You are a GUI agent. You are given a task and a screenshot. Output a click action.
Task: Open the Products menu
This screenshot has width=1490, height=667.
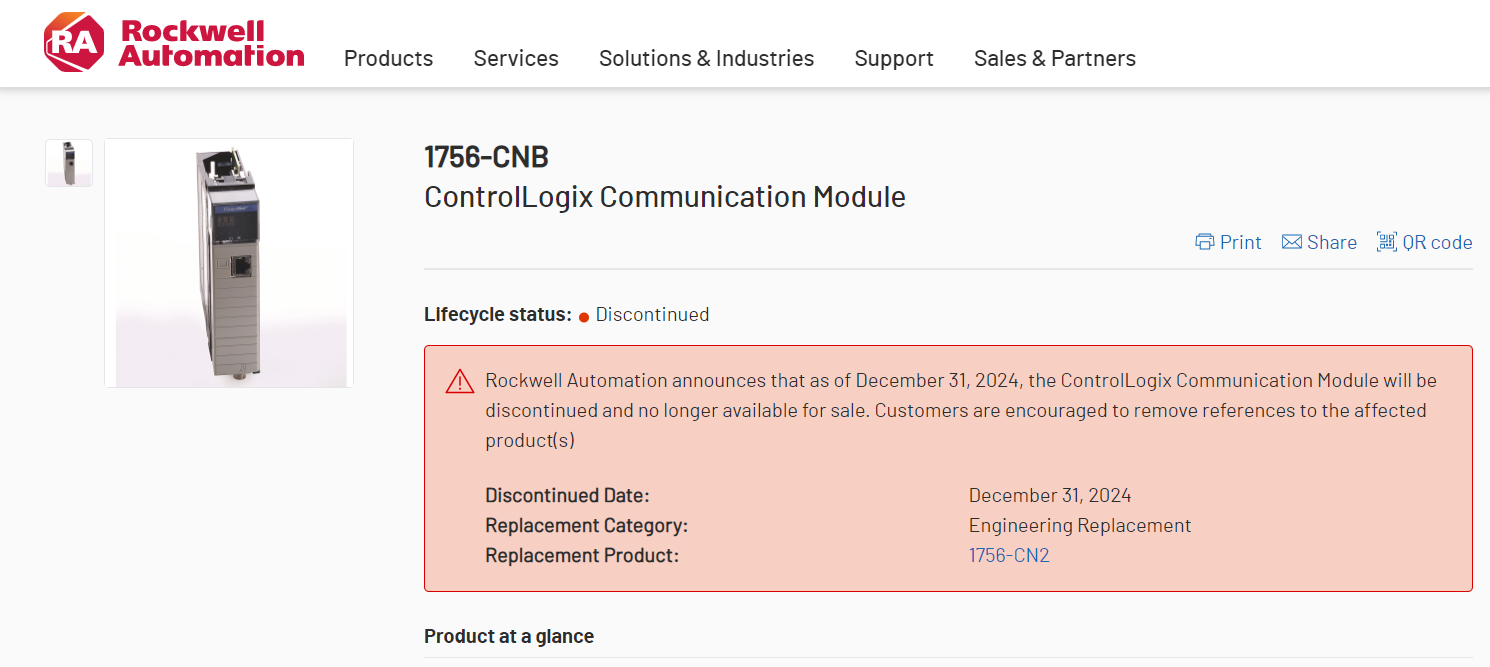click(x=388, y=58)
